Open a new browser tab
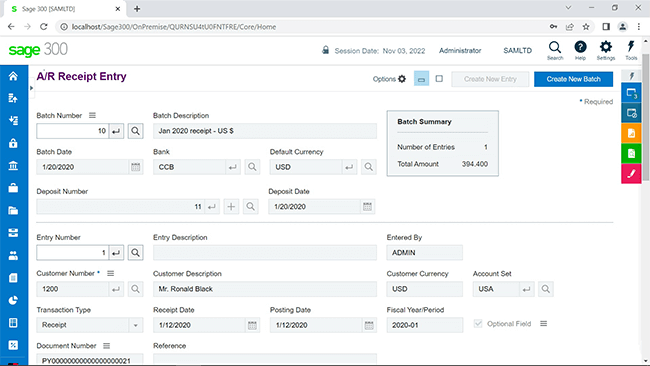 (x=137, y=8)
